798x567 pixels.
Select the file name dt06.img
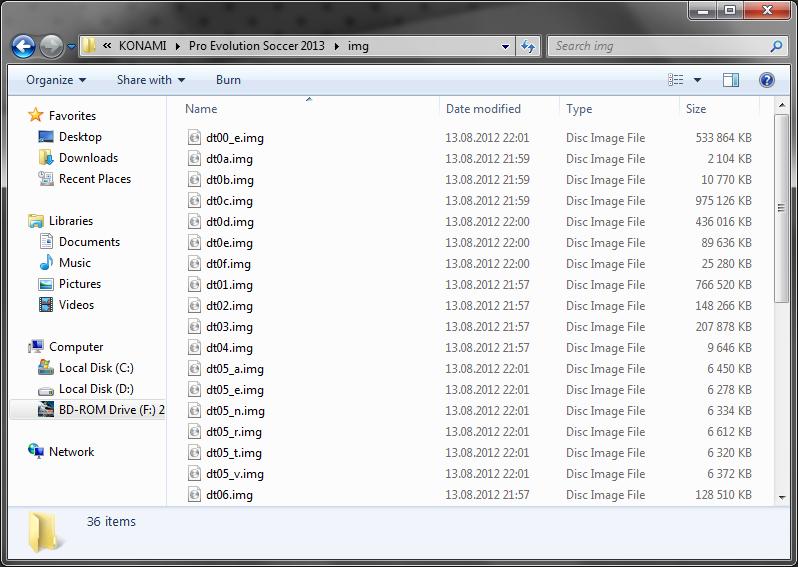click(x=230, y=495)
